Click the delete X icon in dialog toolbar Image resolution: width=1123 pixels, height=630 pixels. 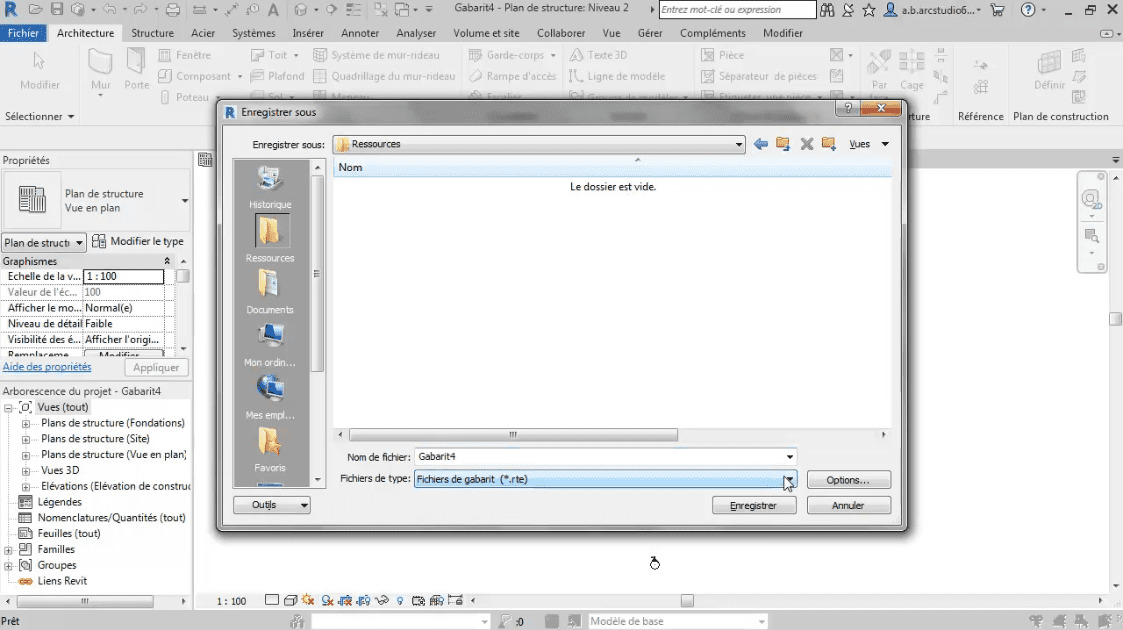(806, 144)
